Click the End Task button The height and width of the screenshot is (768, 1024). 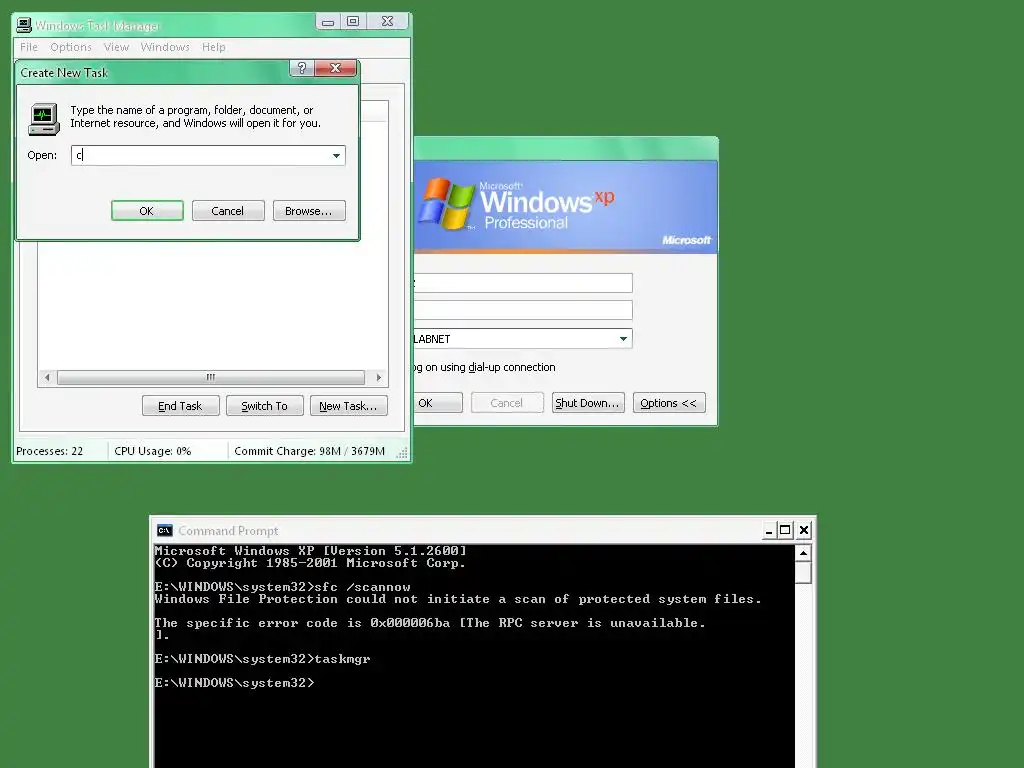pos(180,406)
